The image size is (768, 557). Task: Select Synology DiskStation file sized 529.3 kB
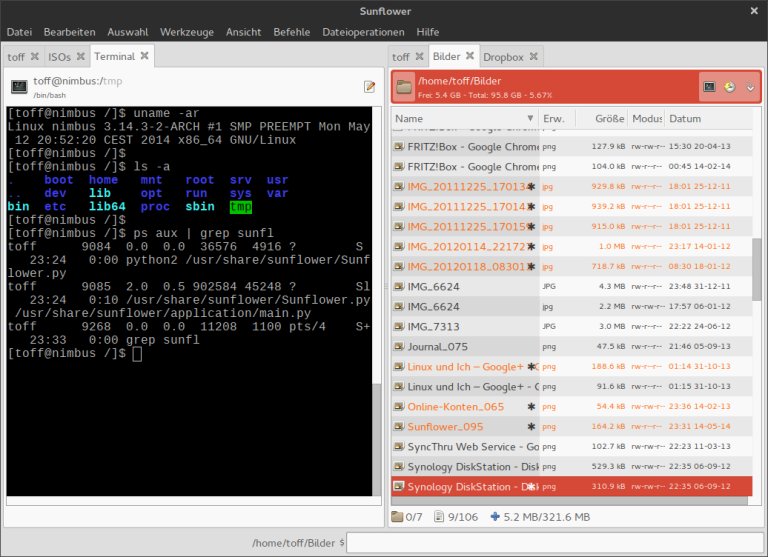click(x=572, y=466)
